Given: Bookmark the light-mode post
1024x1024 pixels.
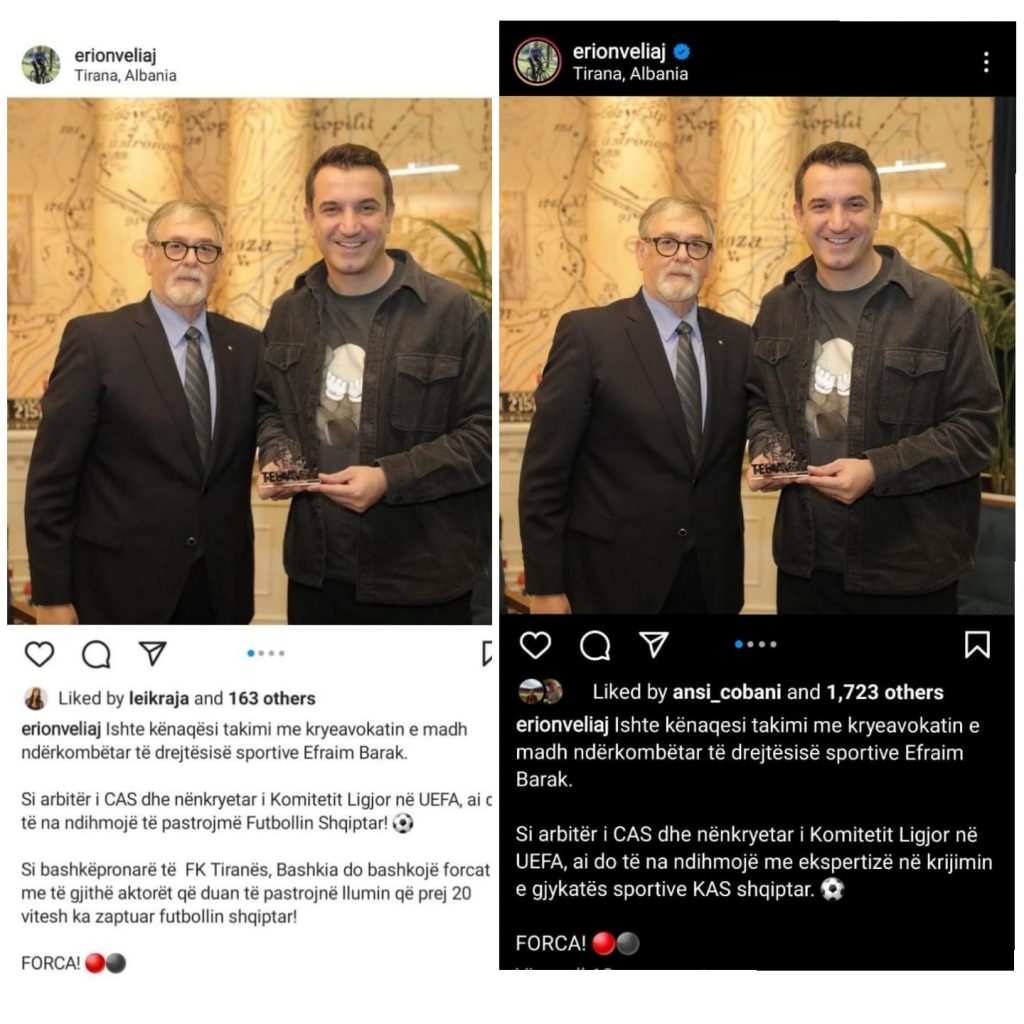Looking at the screenshot, I should point(487,653).
